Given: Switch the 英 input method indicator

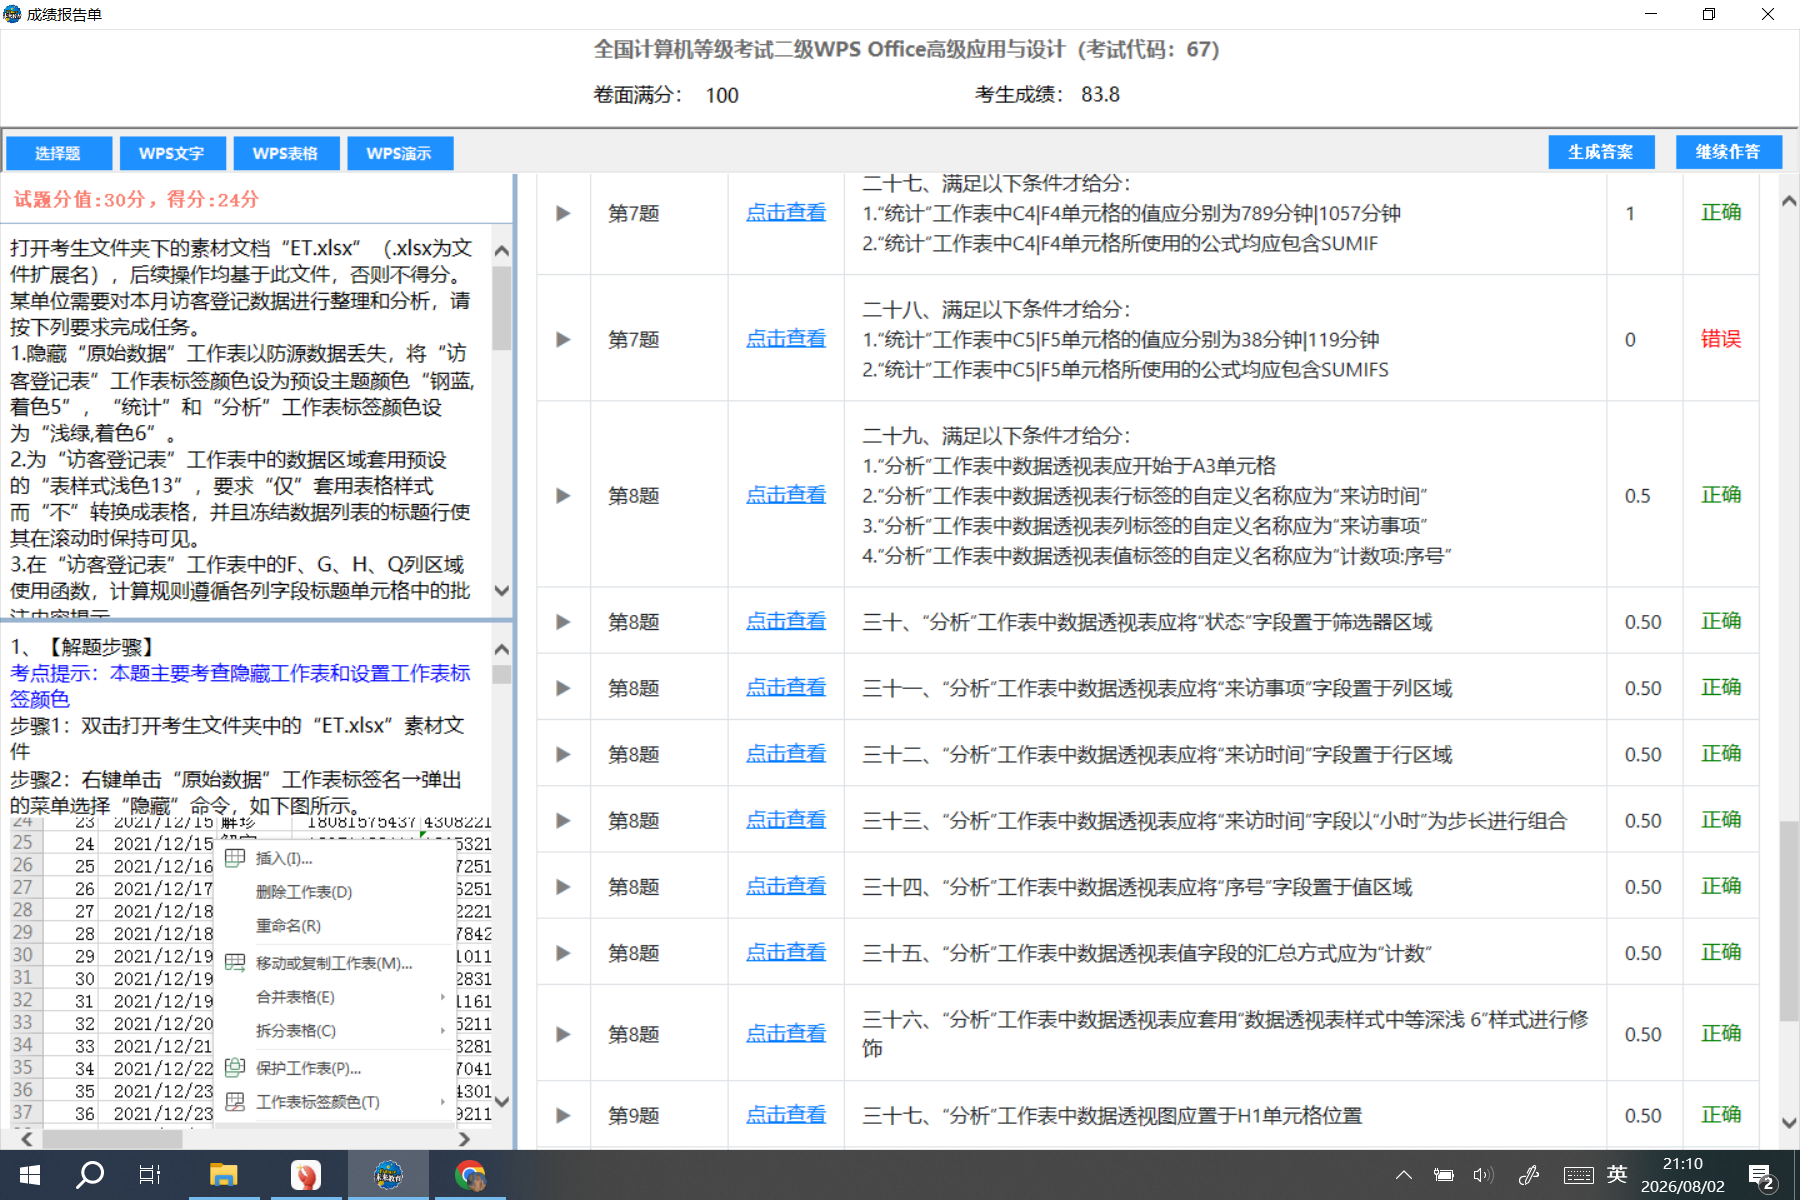Looking at the screenshot, I should pos(1617,1174).
